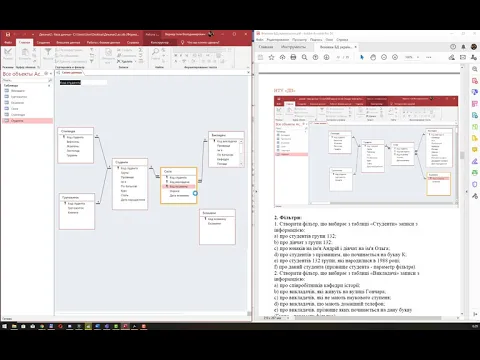Image resolution: width=480 pixels, height=360 pixels.
Task: Open the Удалить dropdown arrow in ribbon
Action: click(135, 61)
